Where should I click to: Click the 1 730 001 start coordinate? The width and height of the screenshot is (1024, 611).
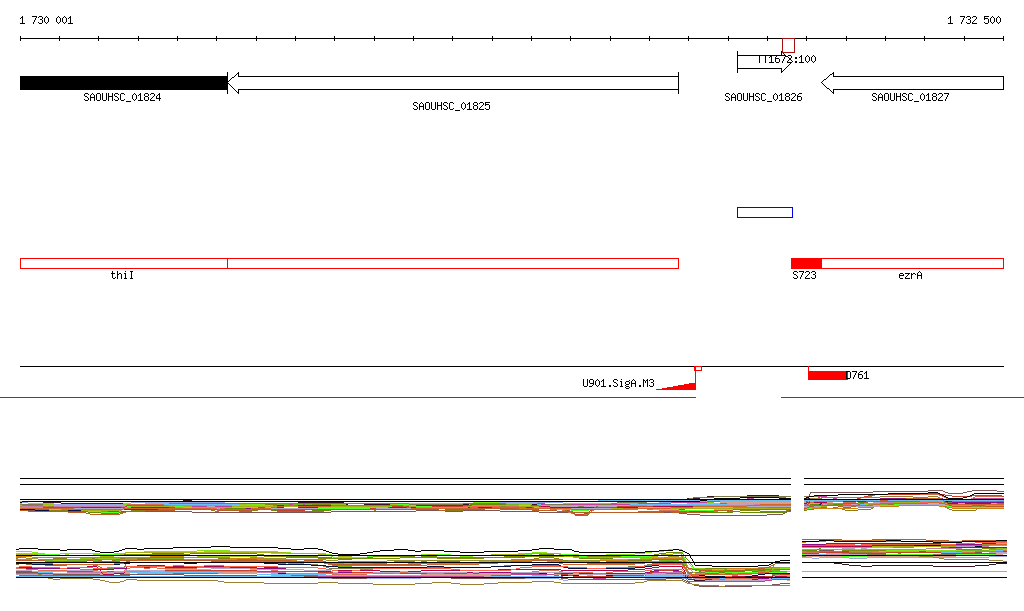pos(46,20)
